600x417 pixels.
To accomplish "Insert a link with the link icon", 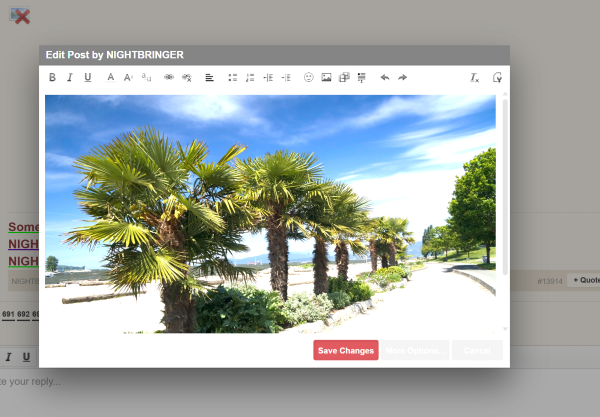I will click(169, 77).
